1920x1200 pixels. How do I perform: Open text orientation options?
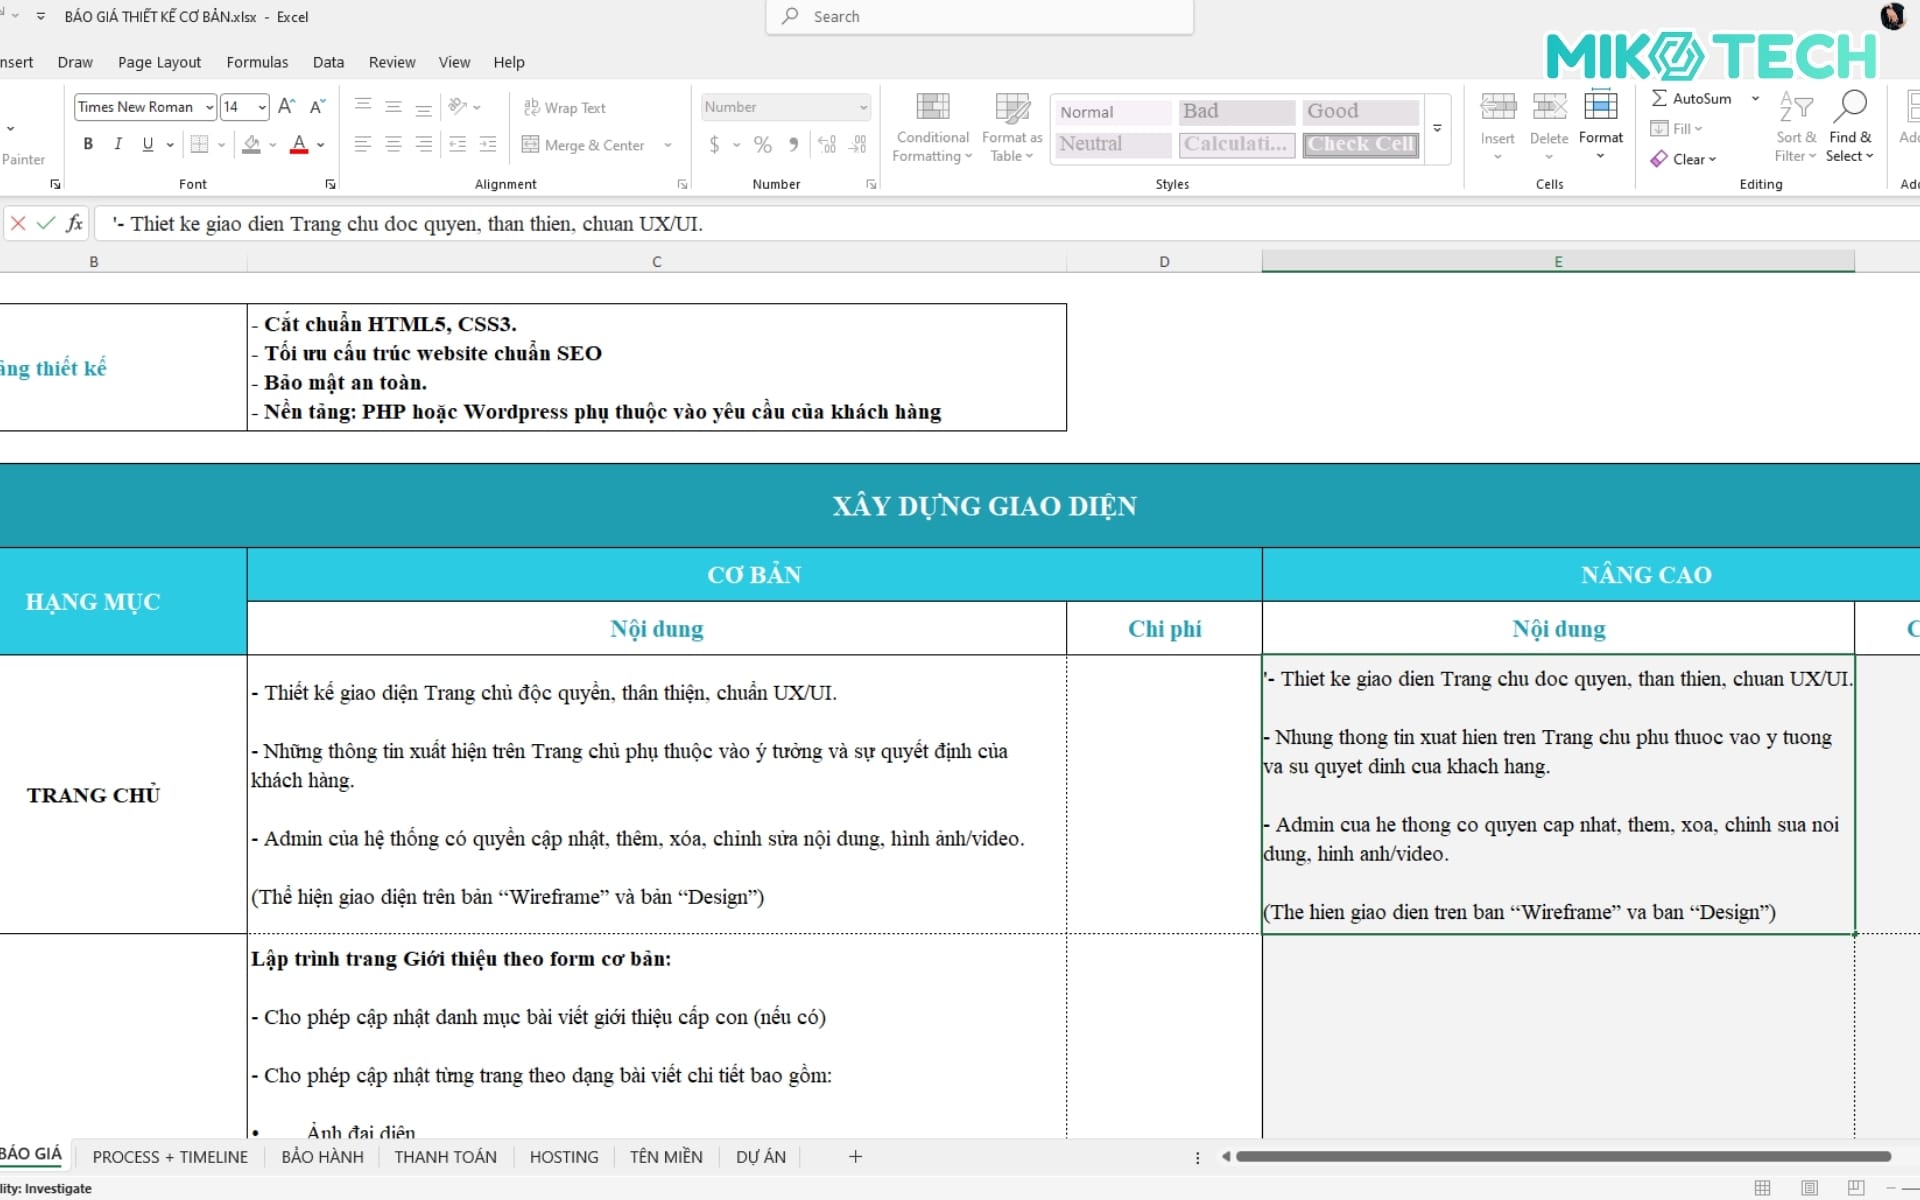(464, 106)
